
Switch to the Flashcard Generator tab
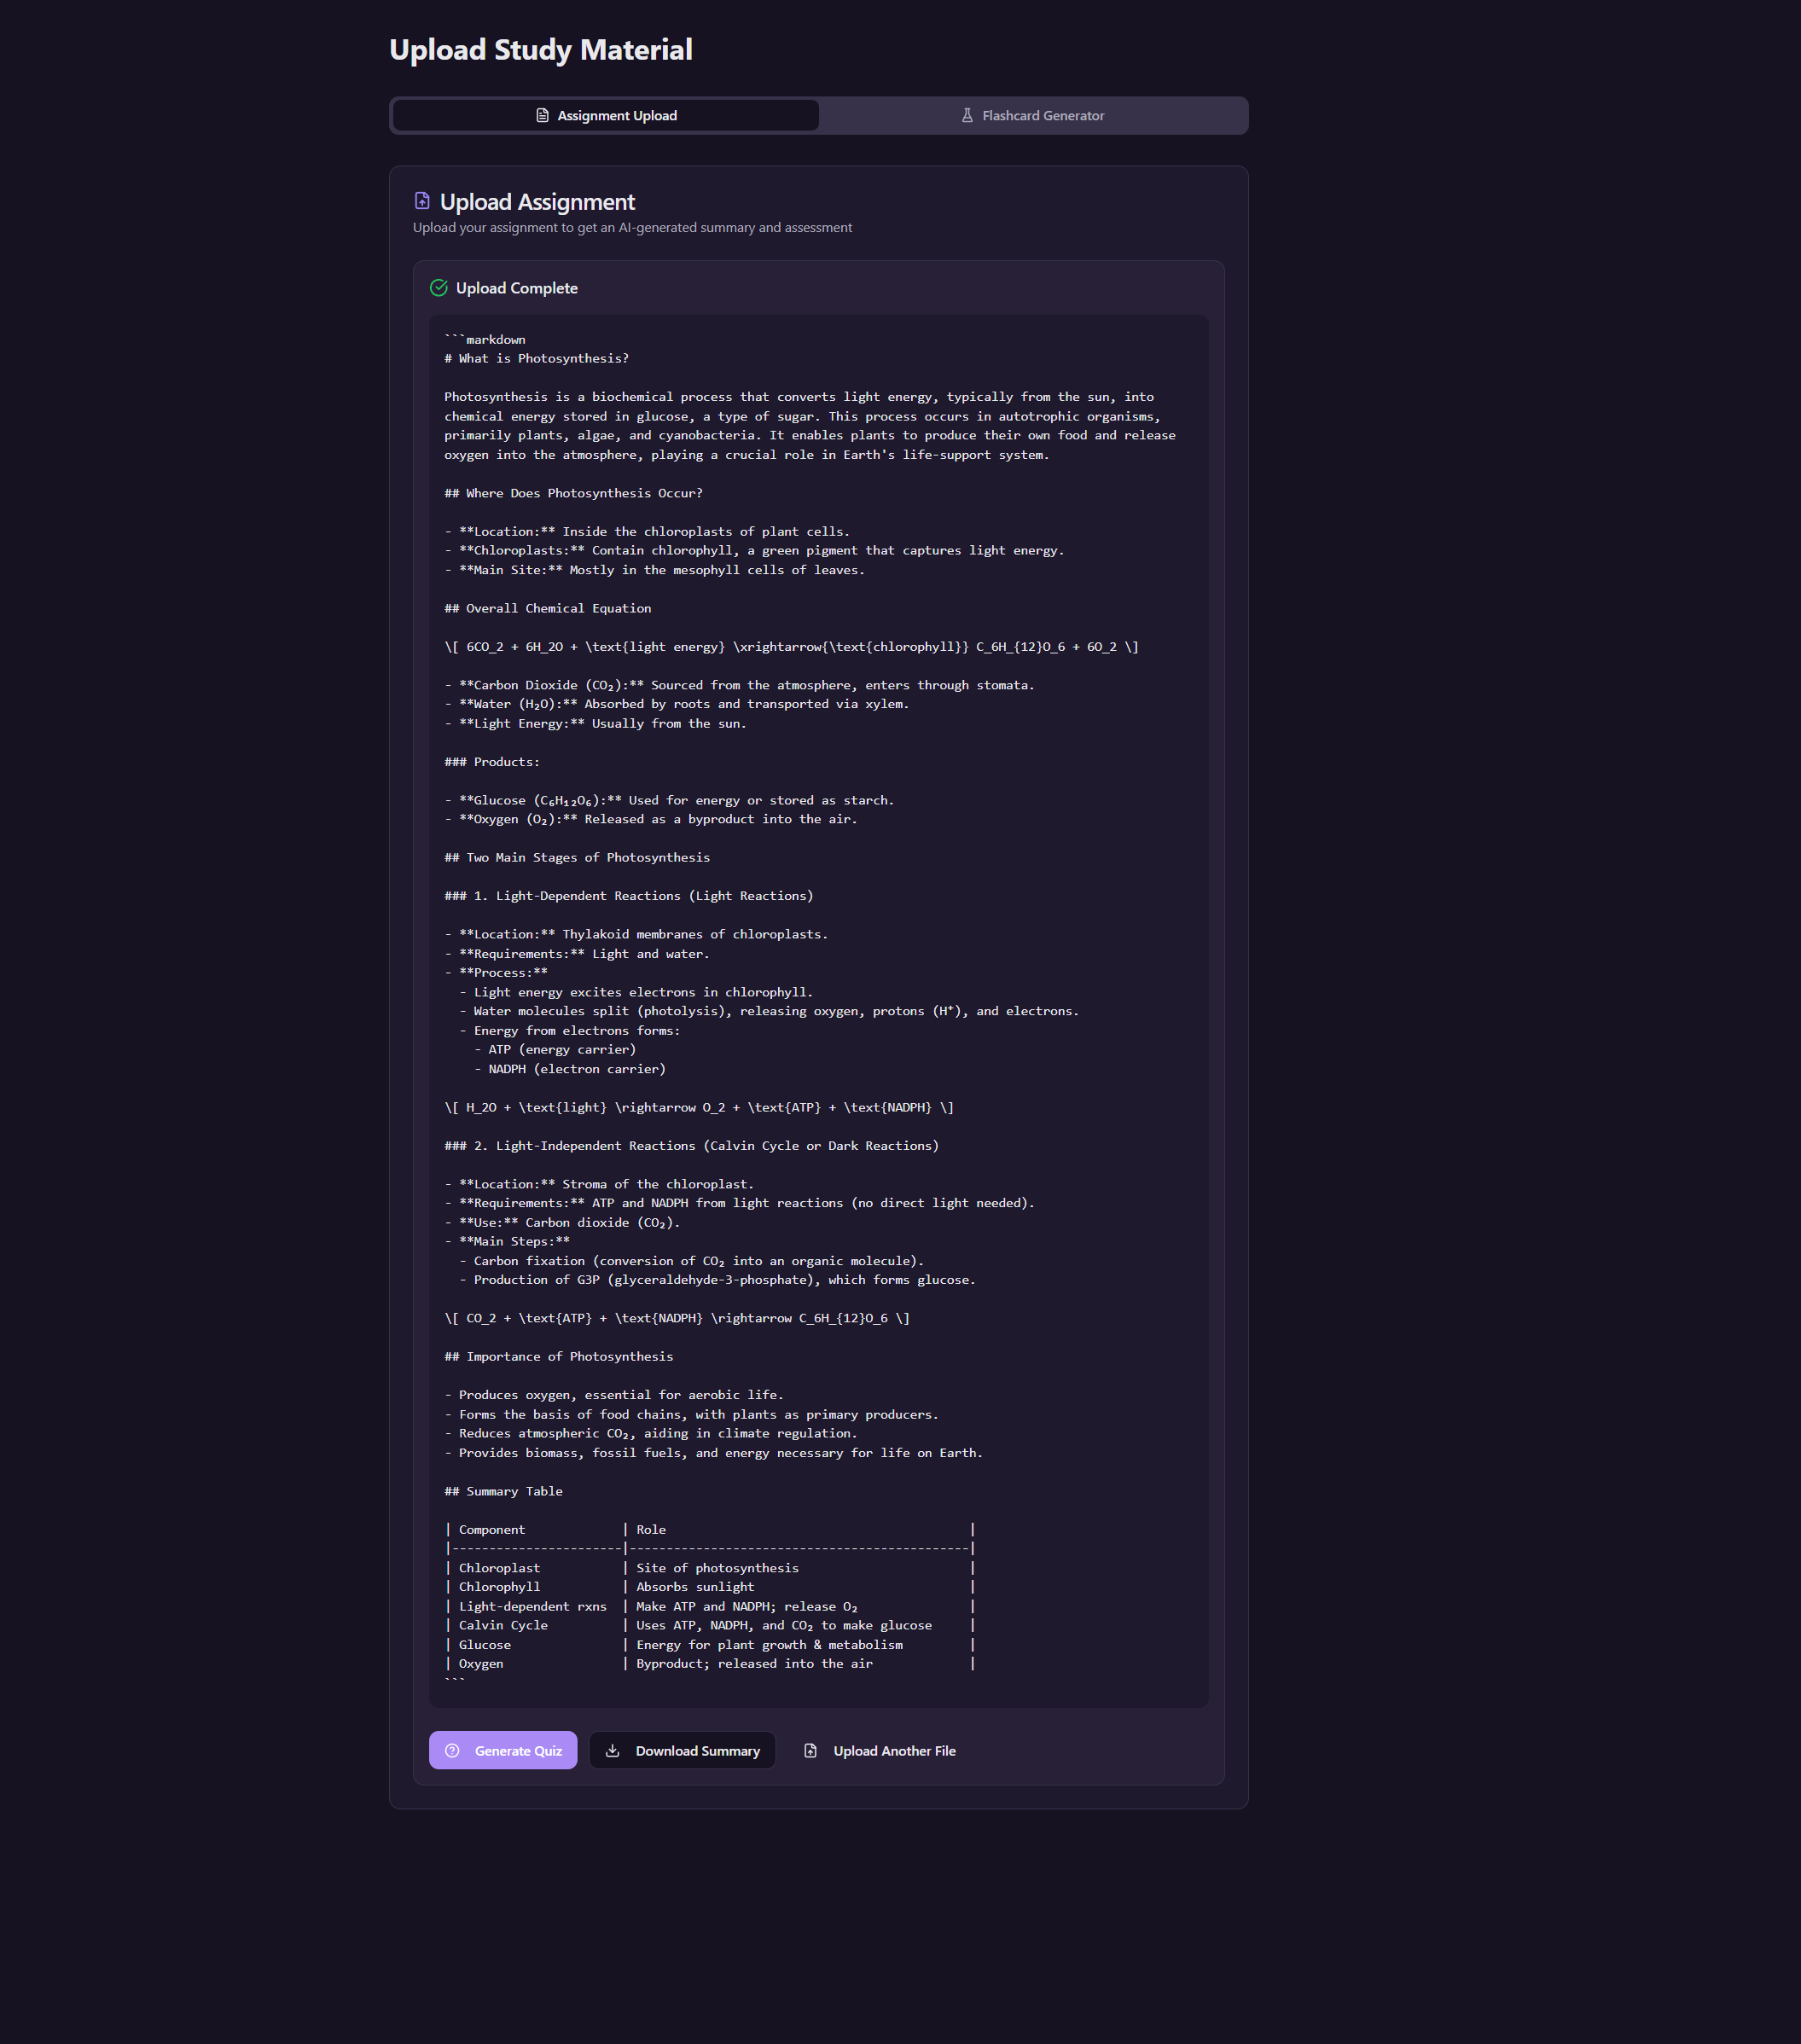[1033, 116]
